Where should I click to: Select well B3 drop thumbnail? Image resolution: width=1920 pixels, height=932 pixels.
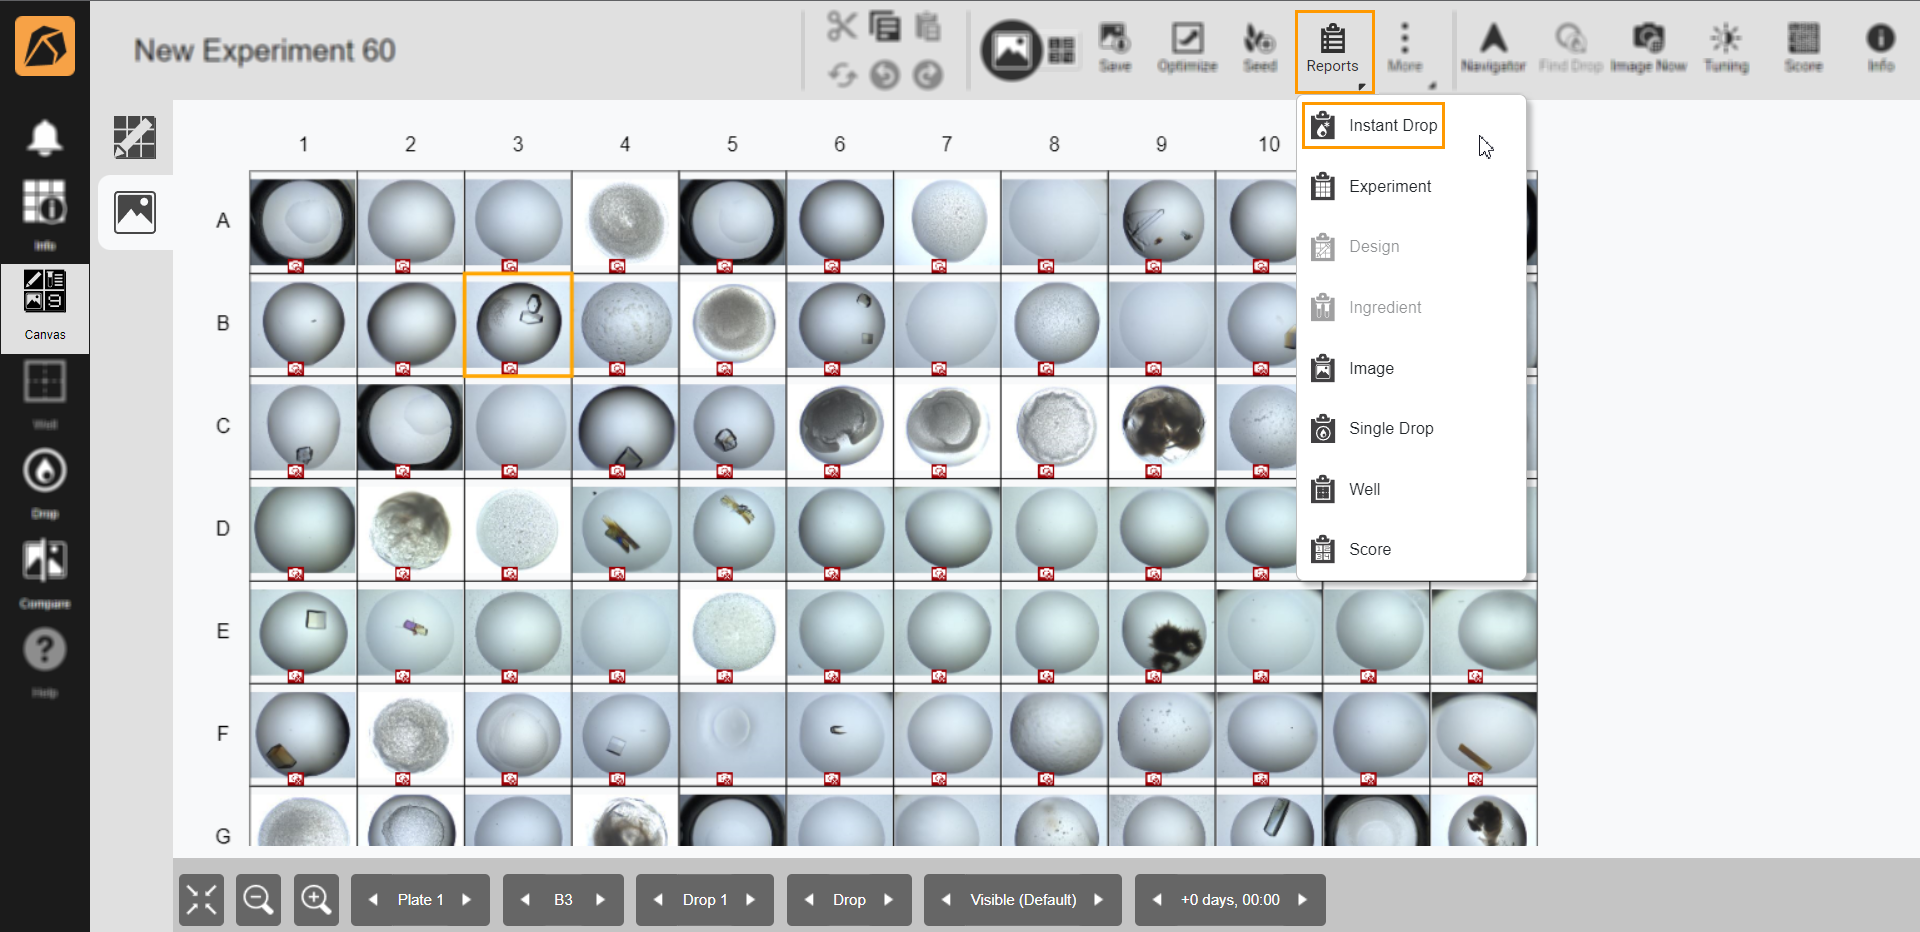point(518,323)
